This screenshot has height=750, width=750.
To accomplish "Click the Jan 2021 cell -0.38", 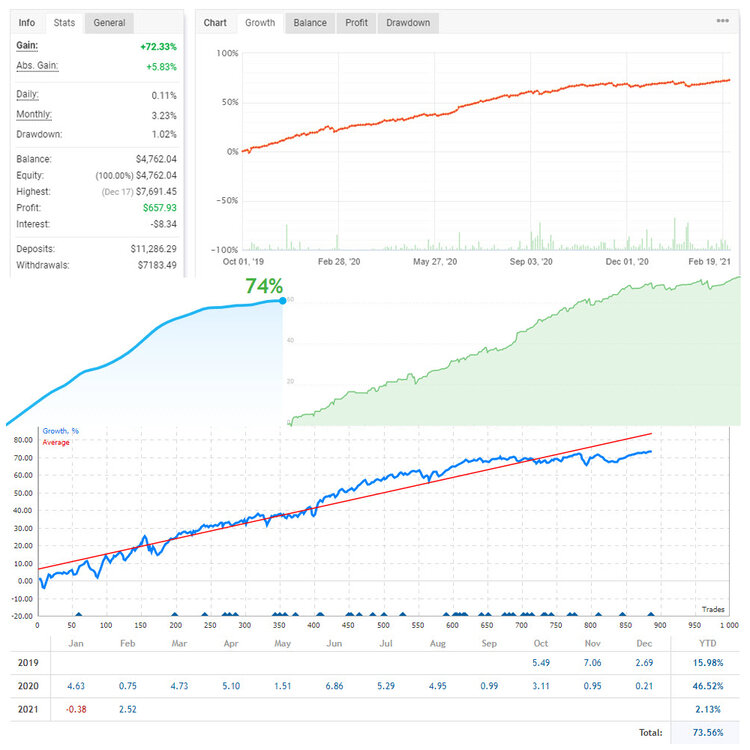I will tap(76, 709).
